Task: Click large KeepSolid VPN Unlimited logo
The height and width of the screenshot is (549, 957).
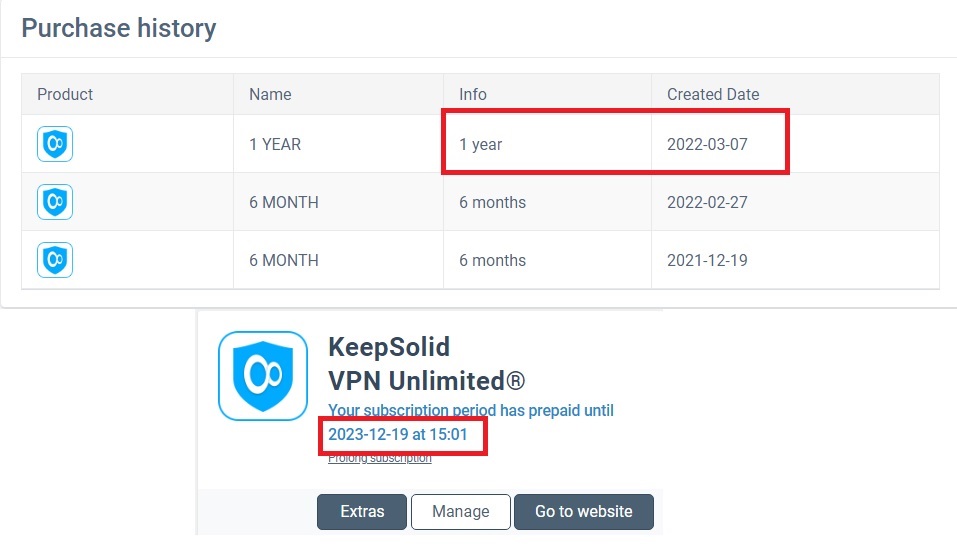Action: coord(263,376)
